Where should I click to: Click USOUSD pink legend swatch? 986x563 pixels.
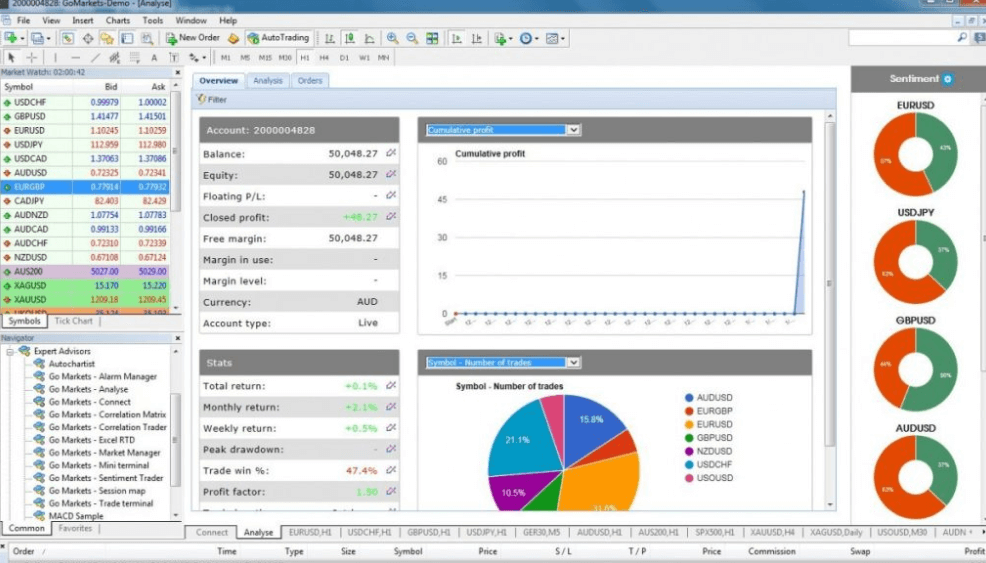(x=689, y=478)
